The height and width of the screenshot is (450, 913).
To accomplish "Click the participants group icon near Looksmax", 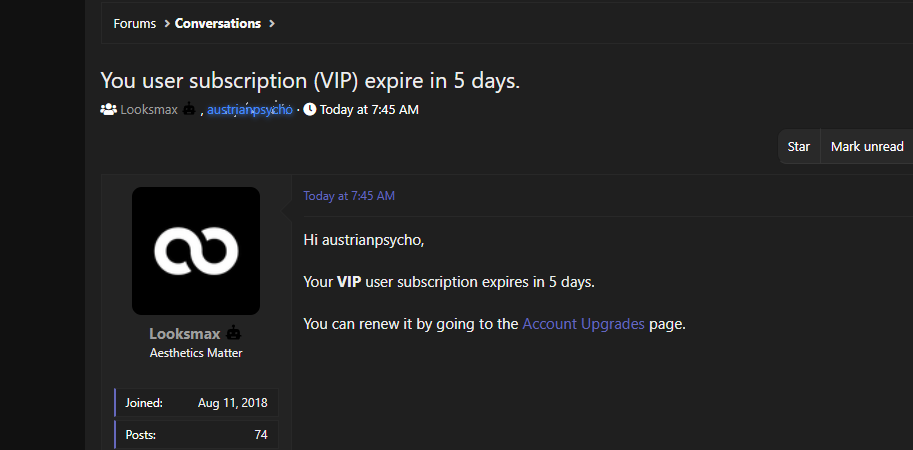I will (x=108, y=109).
